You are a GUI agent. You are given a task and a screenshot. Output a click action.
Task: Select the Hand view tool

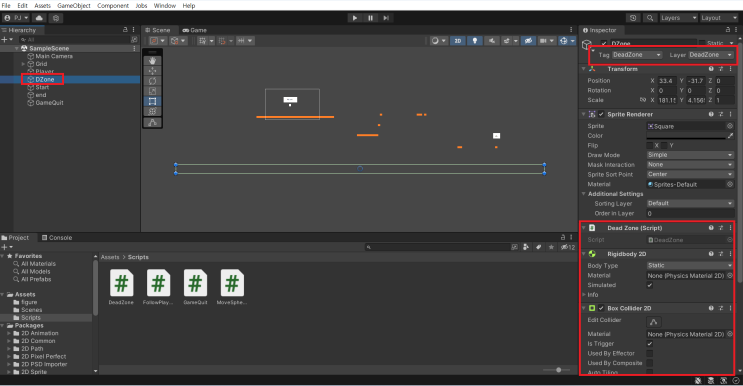click(x=152, y=61)
